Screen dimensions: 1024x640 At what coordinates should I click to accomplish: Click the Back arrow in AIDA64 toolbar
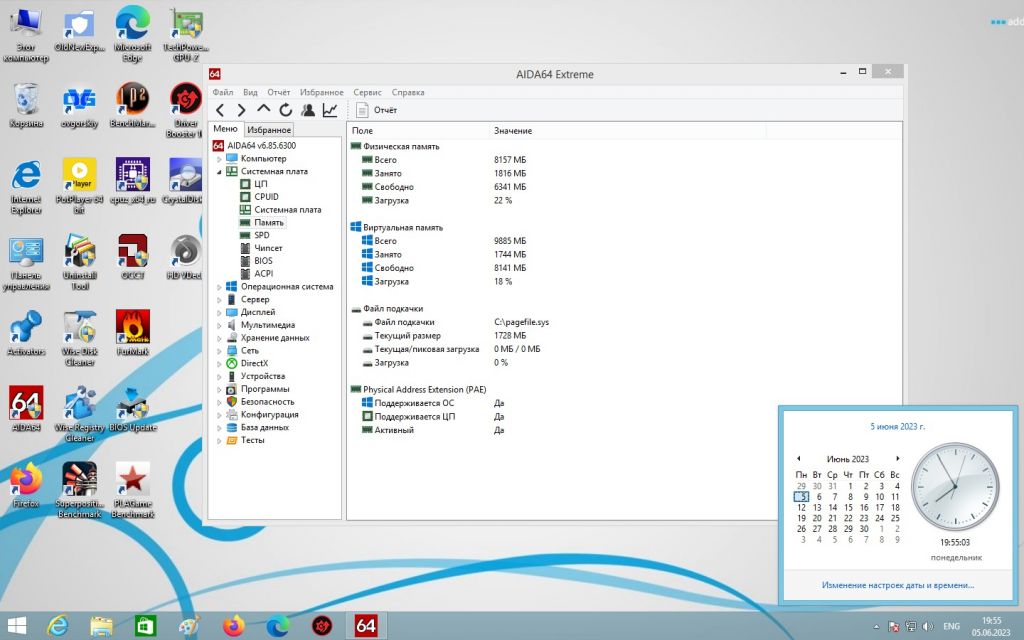pyautogui.click(x=220, y=110)
